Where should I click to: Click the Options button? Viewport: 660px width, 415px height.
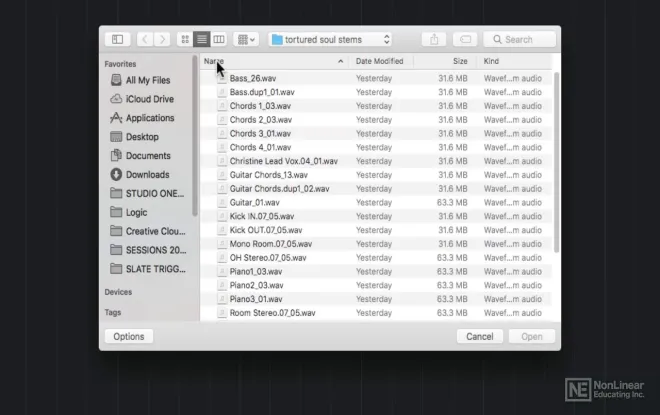tap(129, 337)
